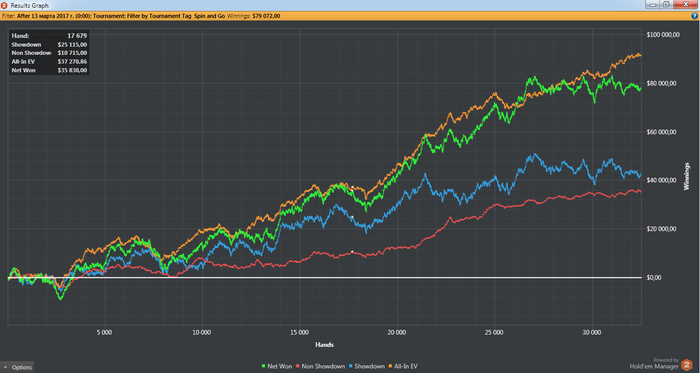Click the 10 000 hands axis label

(x=202, y=332)
